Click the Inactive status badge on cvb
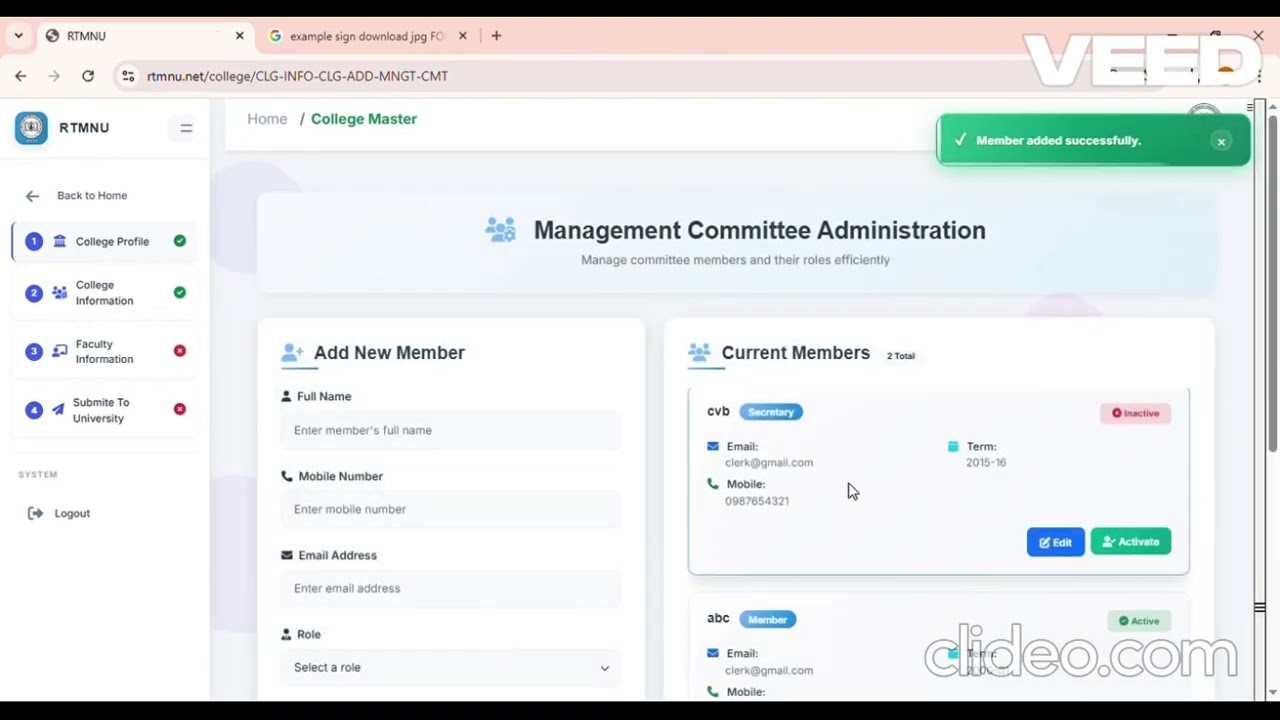1280x720 pixels. click(1135, 413)
